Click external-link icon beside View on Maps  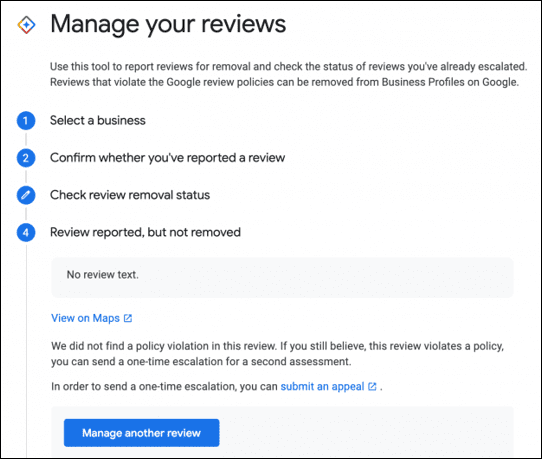click(128, 318)
